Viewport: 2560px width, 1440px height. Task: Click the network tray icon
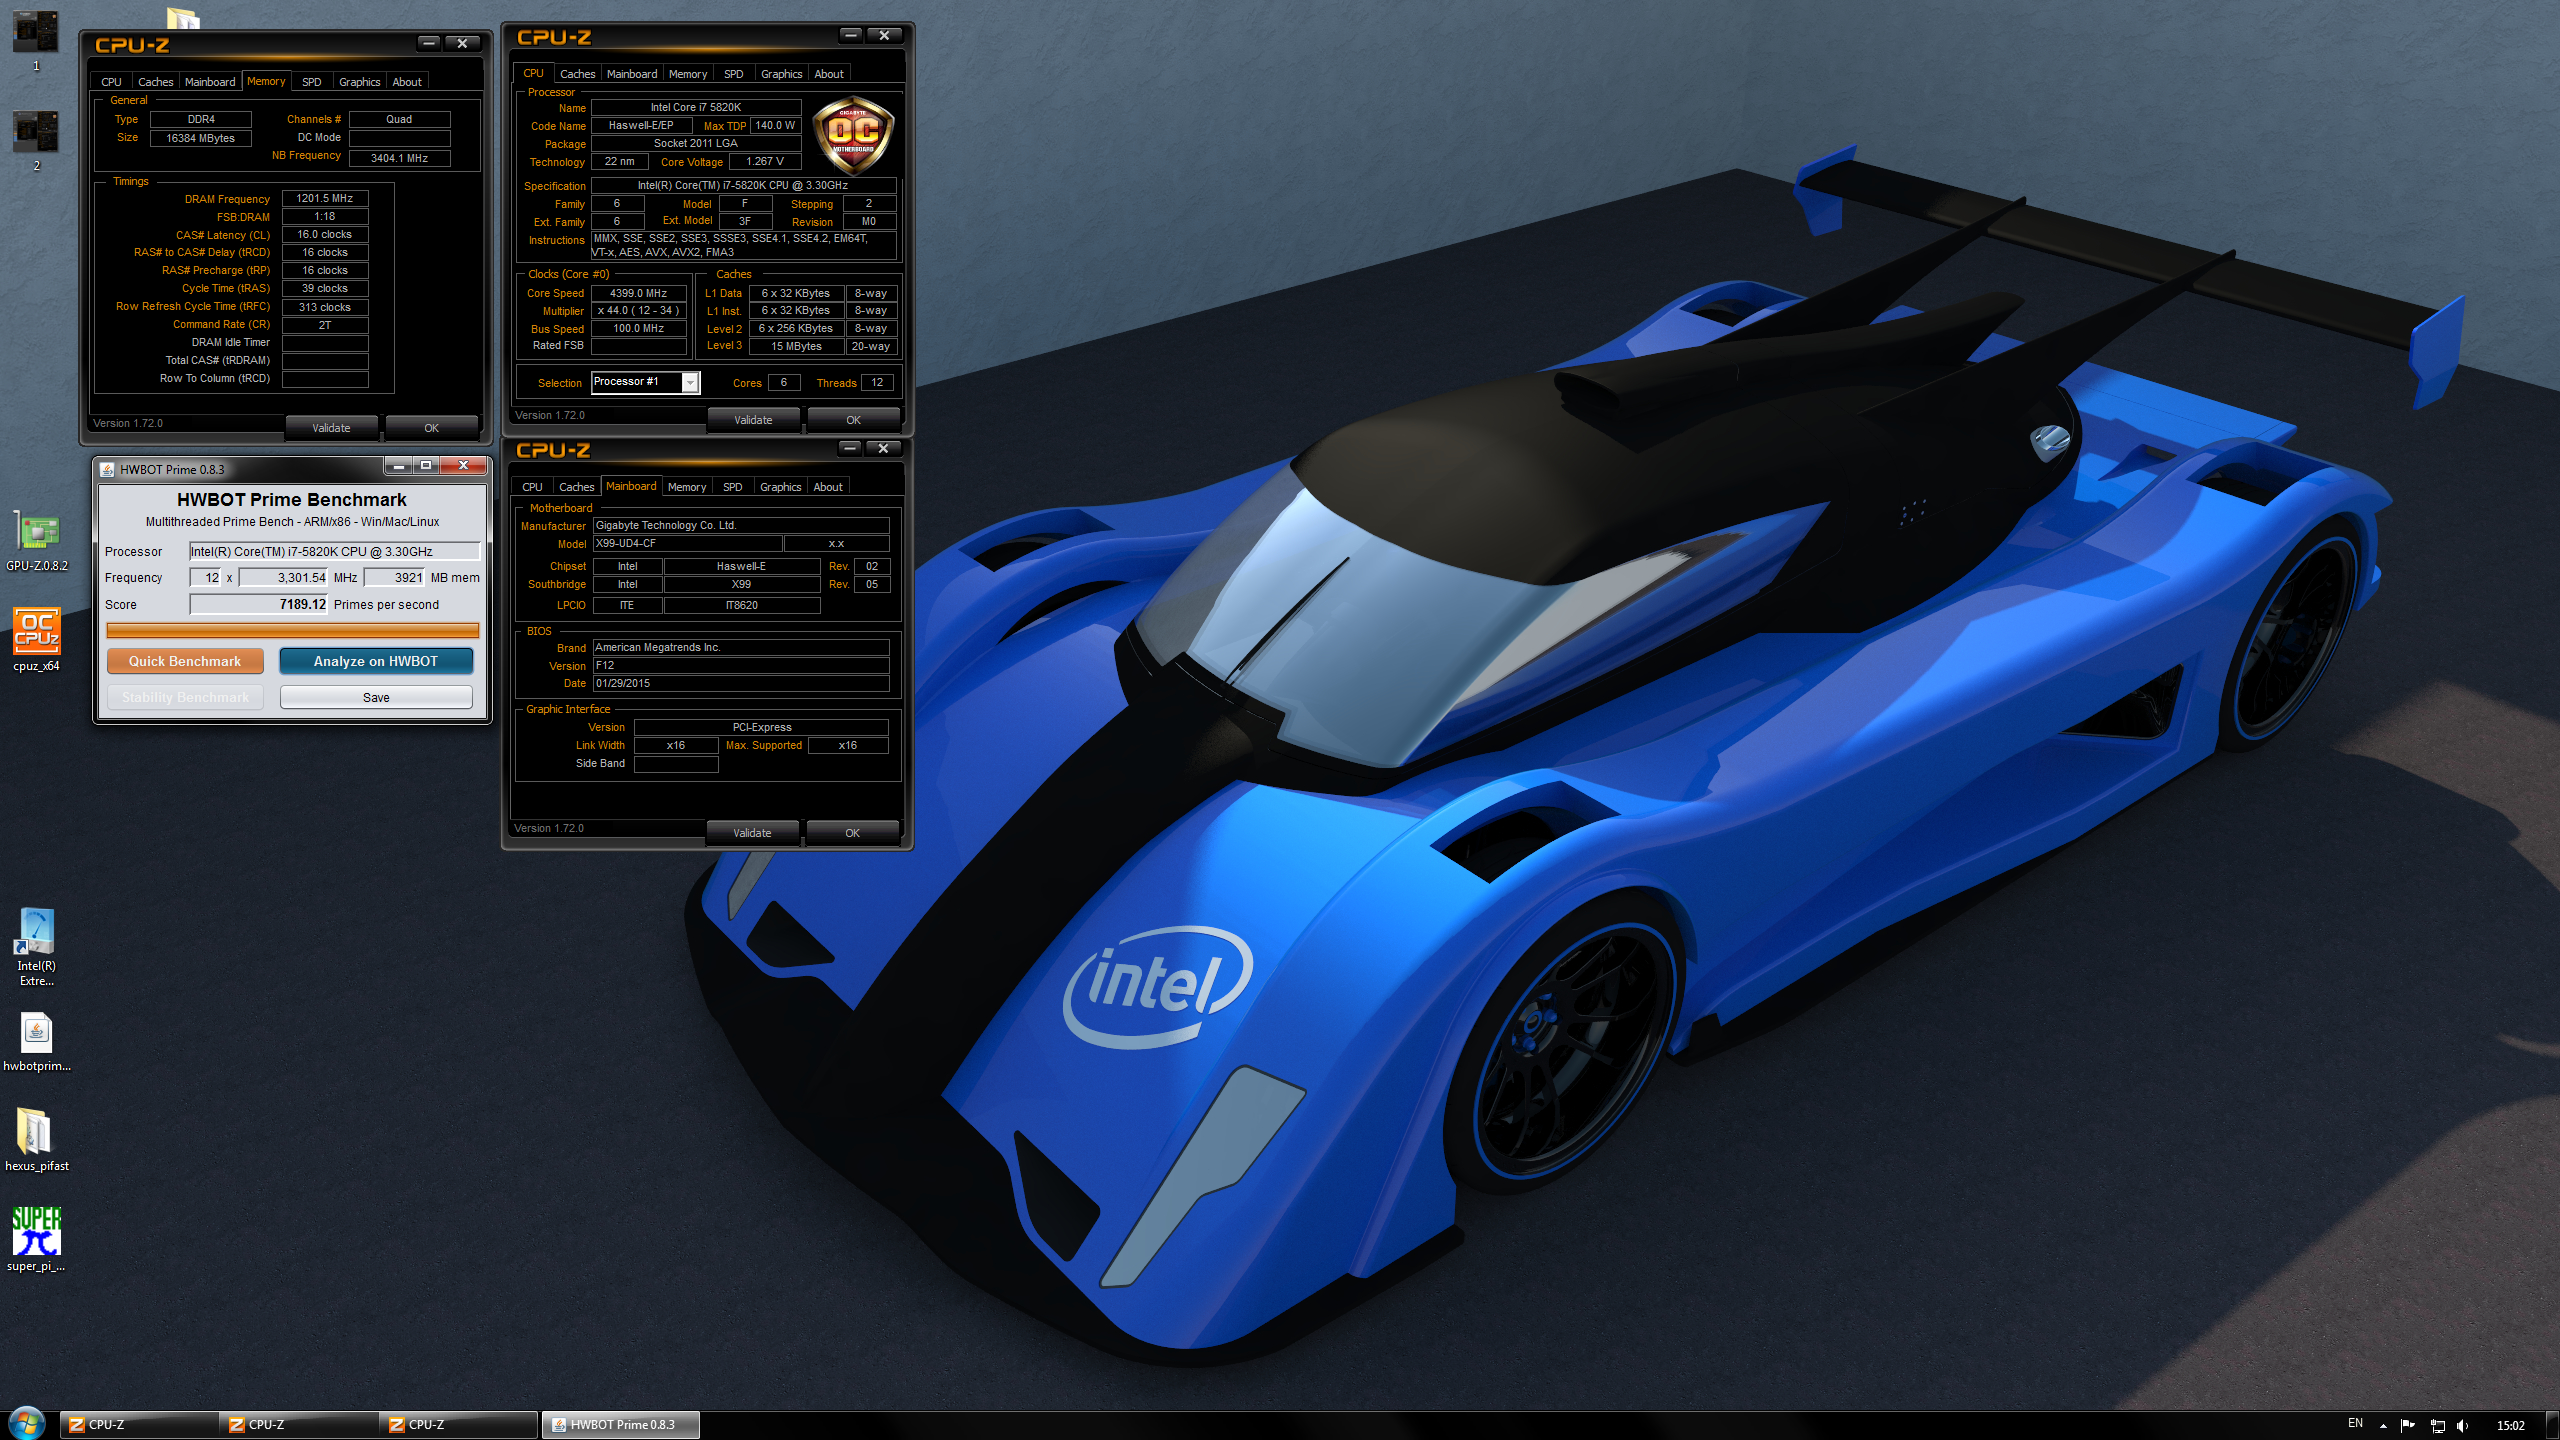click(2437, 1425)
